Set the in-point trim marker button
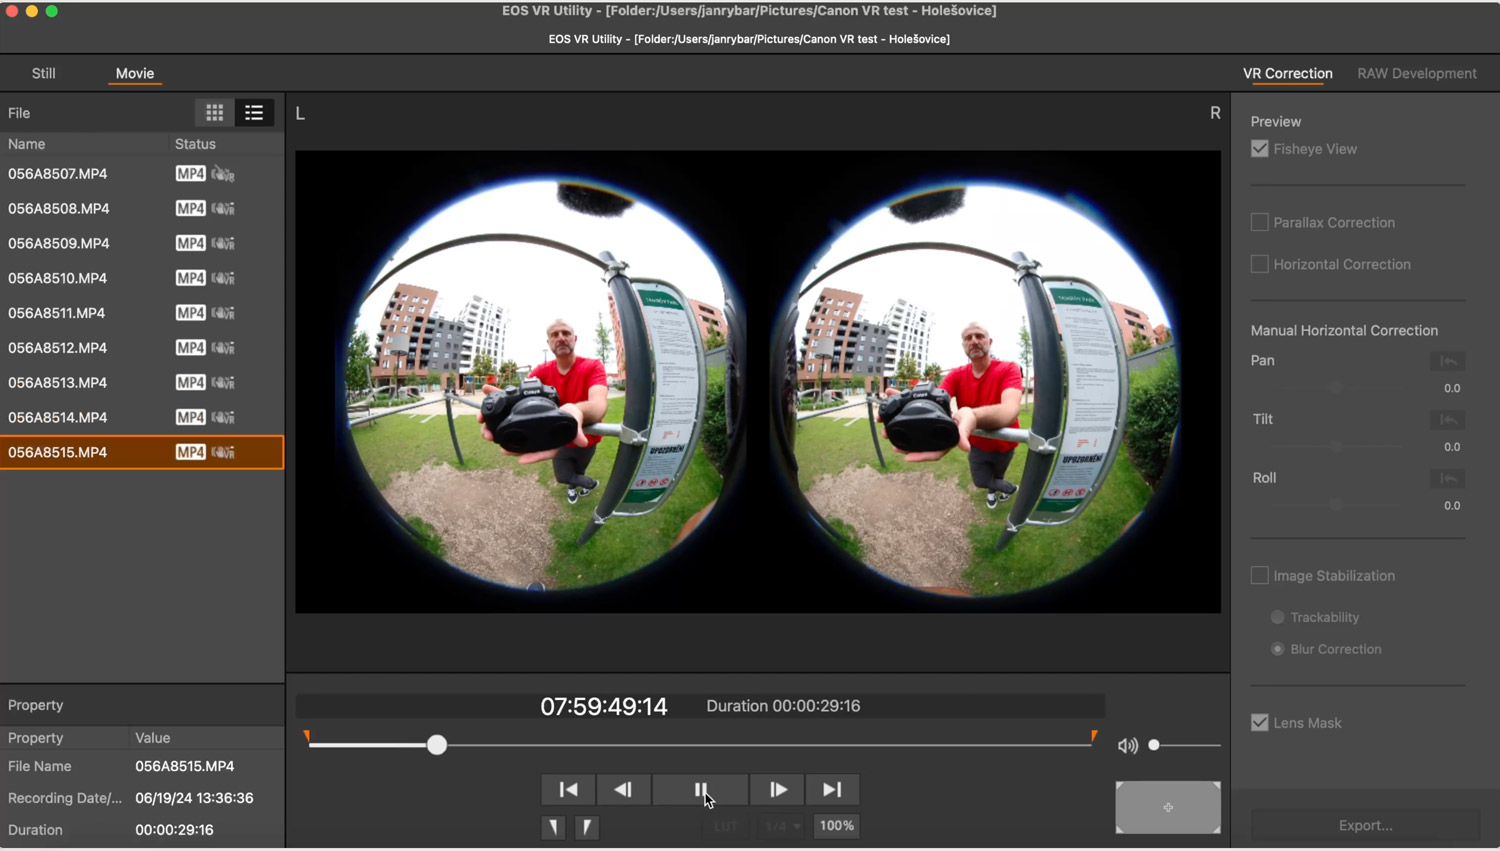The width and height of the screenshot is (1500, 851). [x=553, y=827]
